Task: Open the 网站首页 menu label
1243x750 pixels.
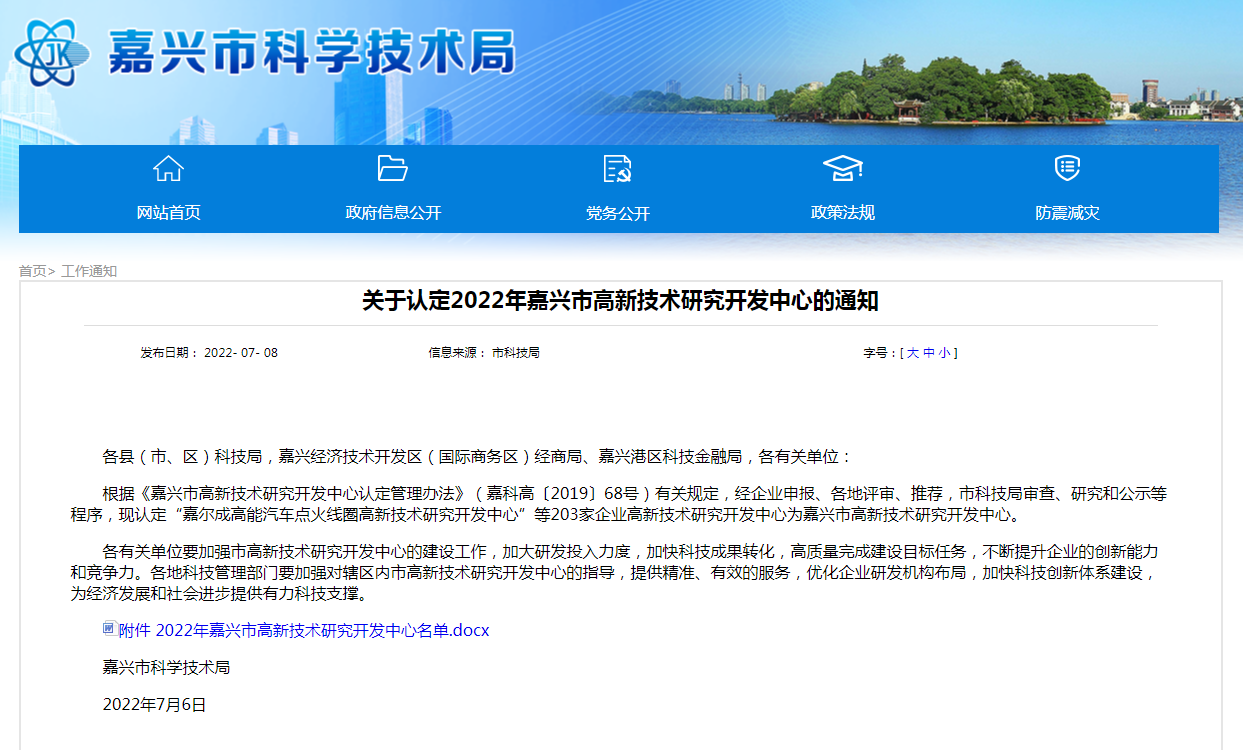Action: [x=168, y=213]
